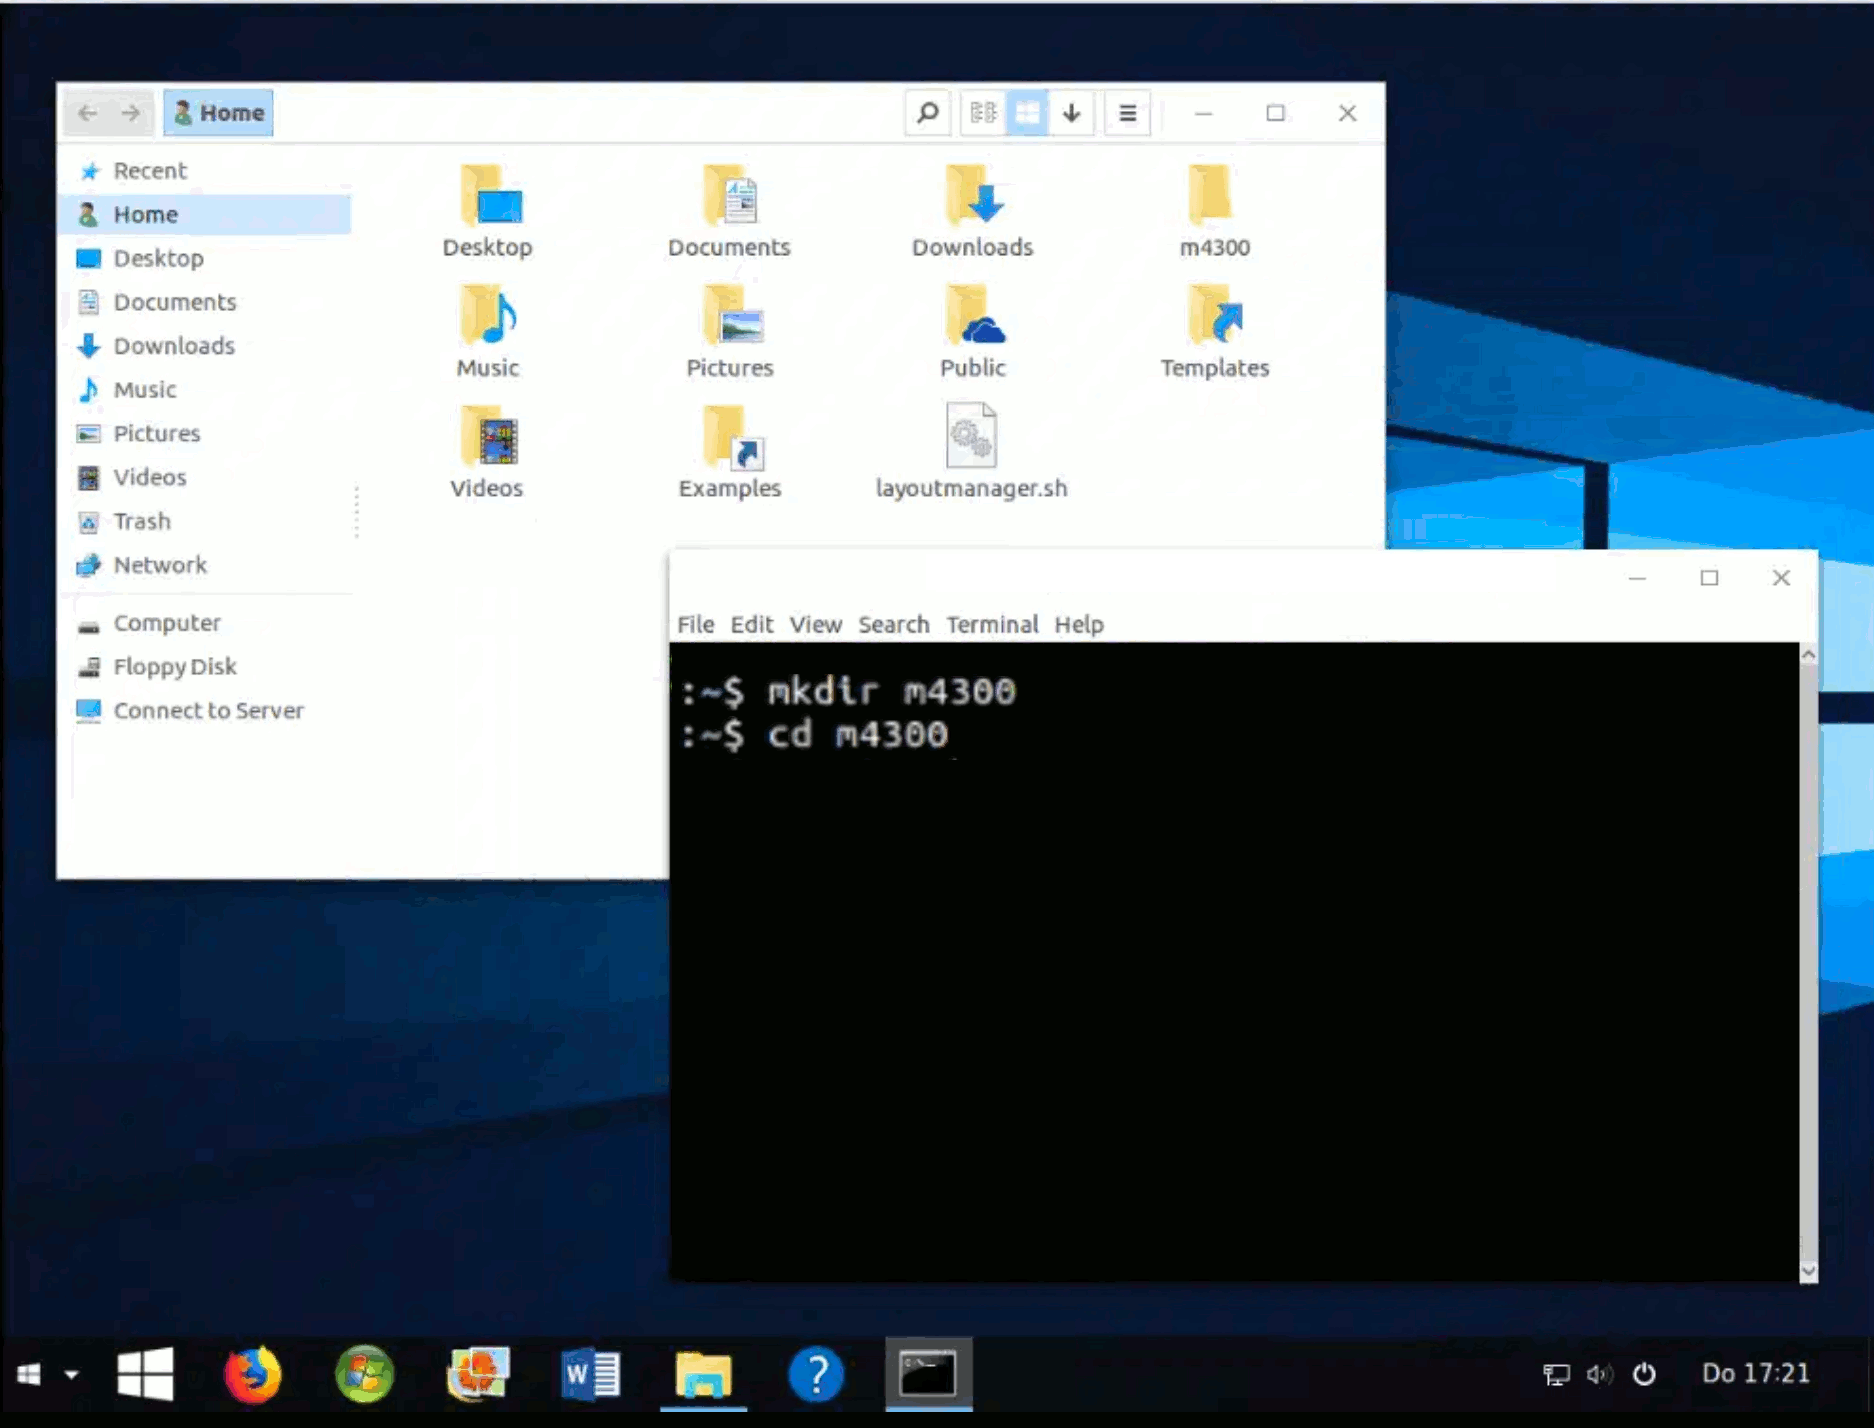
Task: Open the m4300 folder
Action: point(1213,211)
